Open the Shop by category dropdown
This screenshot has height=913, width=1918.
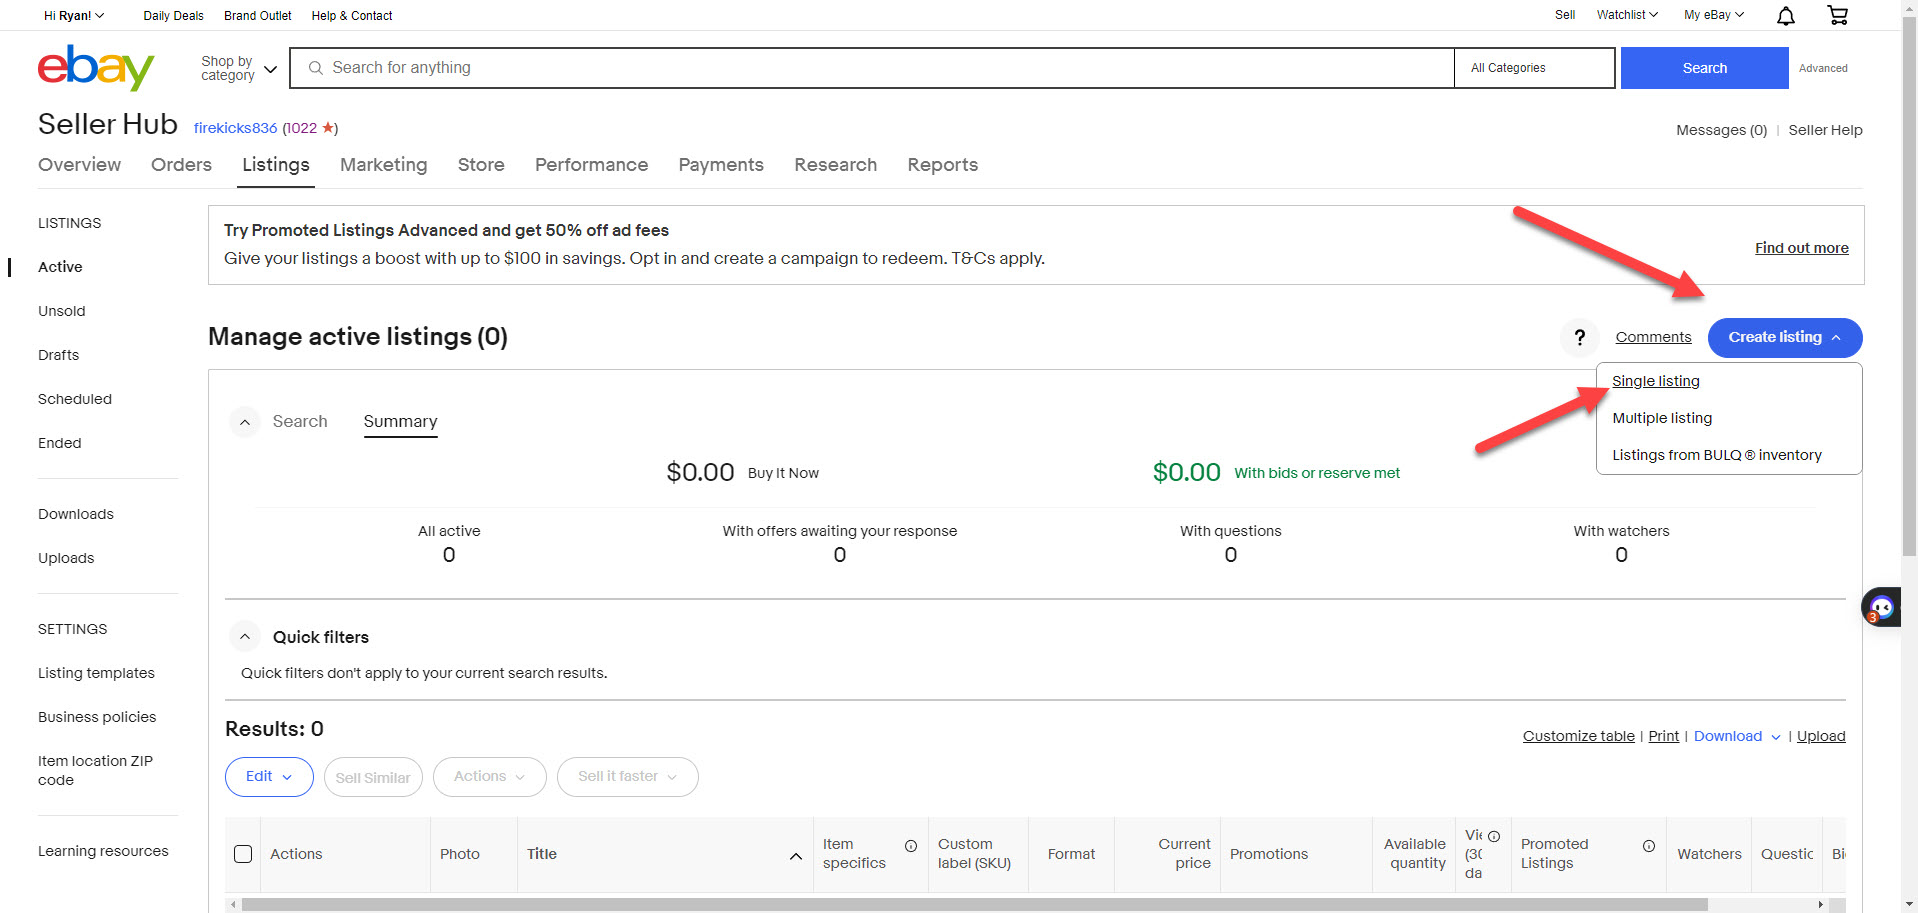pyautogui.click(x=239, y=68)
